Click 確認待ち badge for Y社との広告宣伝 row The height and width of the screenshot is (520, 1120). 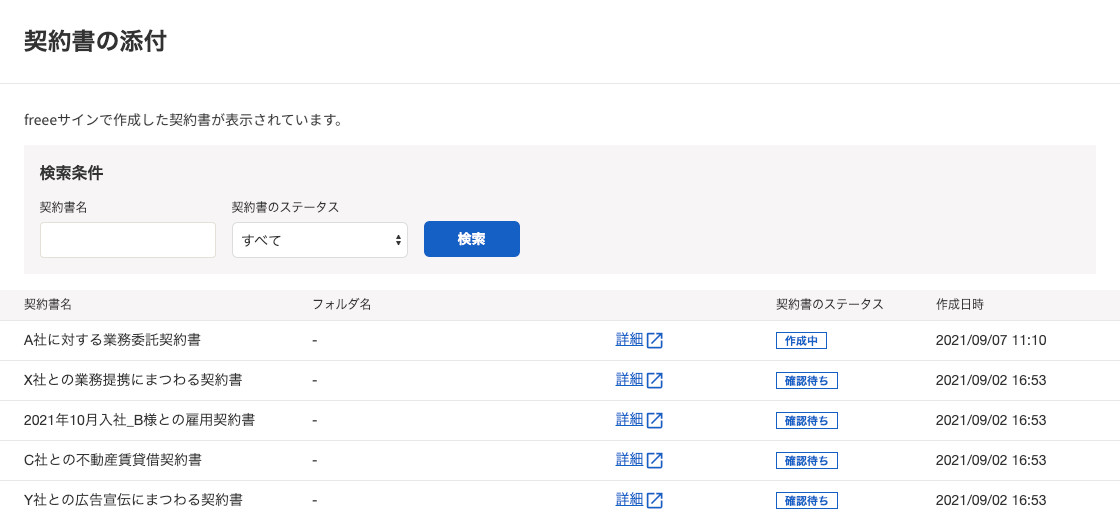[807, 500]
